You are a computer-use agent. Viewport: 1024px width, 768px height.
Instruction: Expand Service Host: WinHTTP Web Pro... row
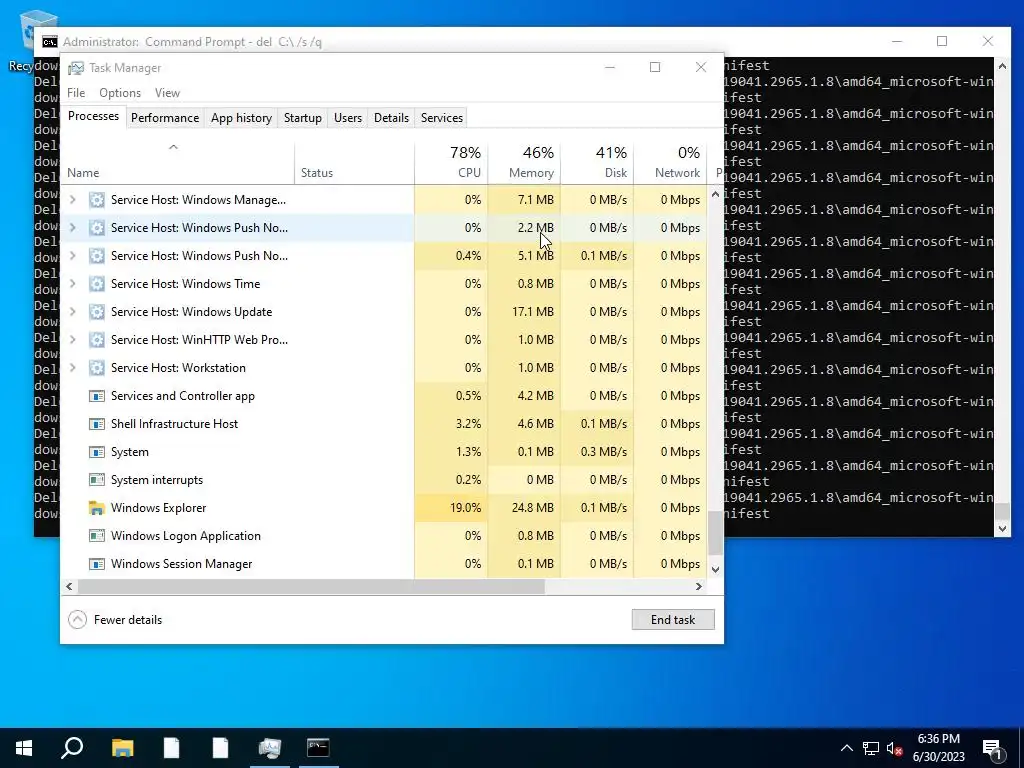[x=72, y=340]
